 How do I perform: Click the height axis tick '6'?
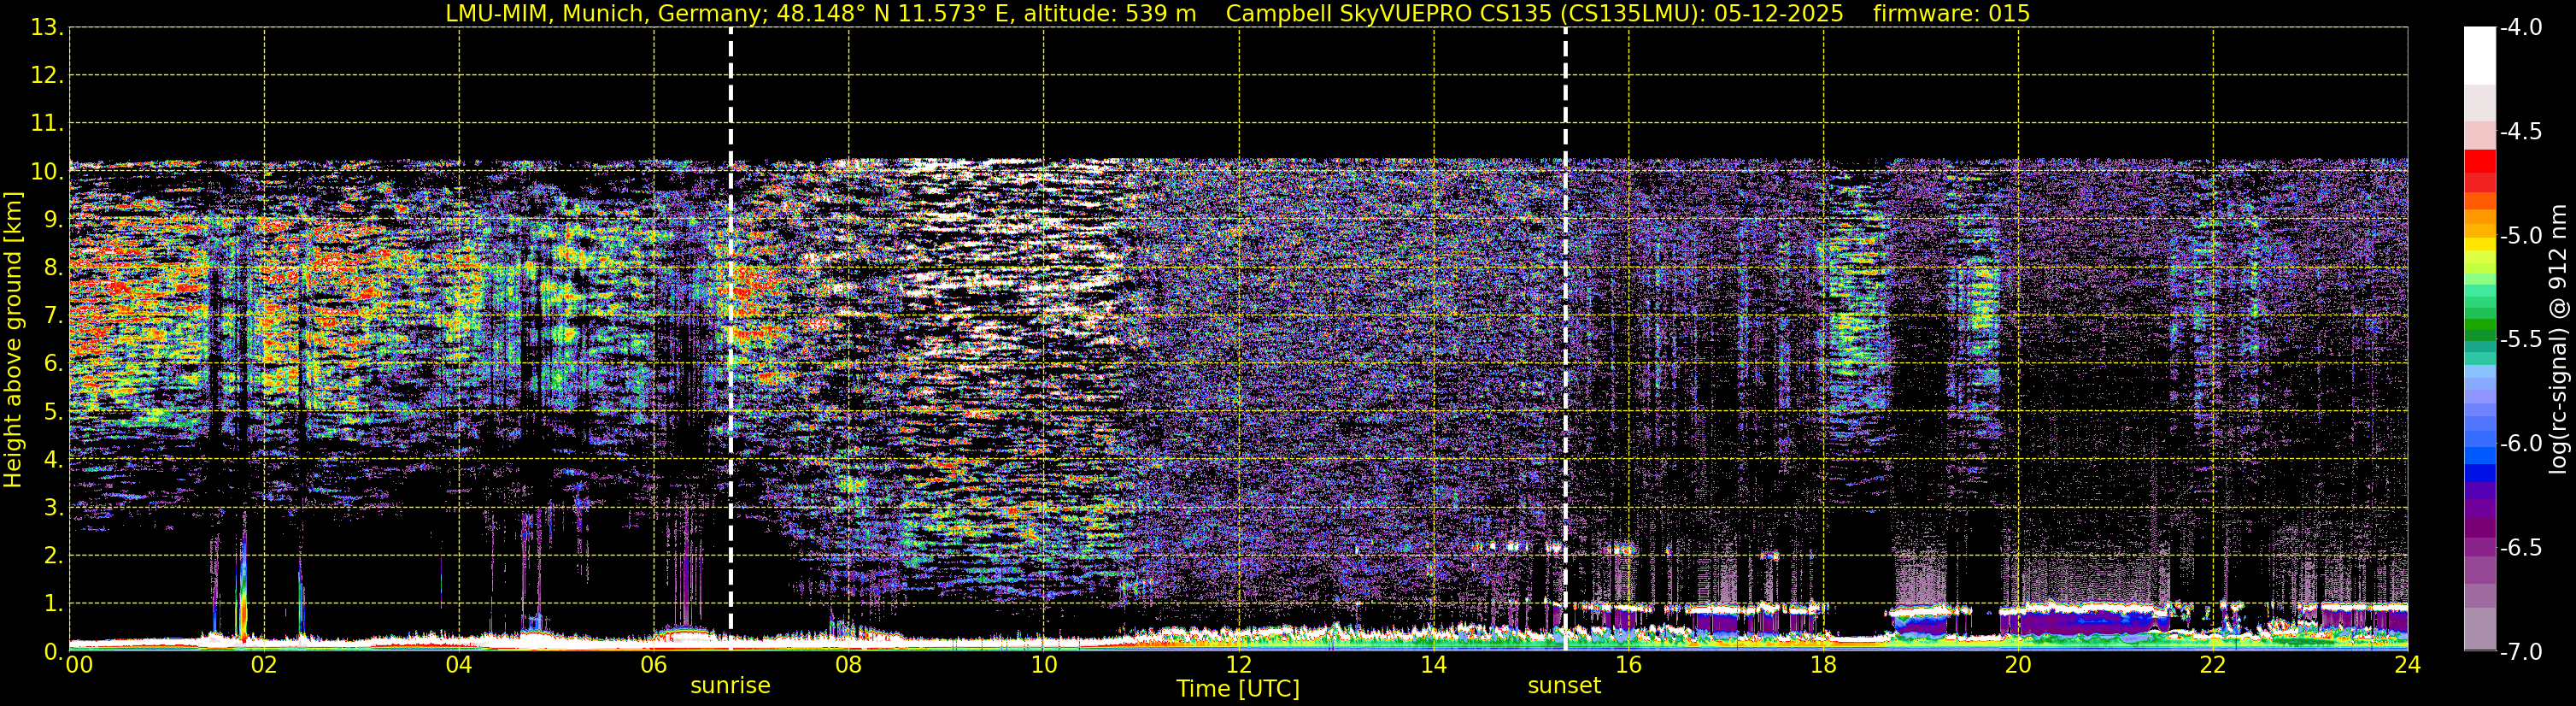pyautogui.click(x=52, y=364)
